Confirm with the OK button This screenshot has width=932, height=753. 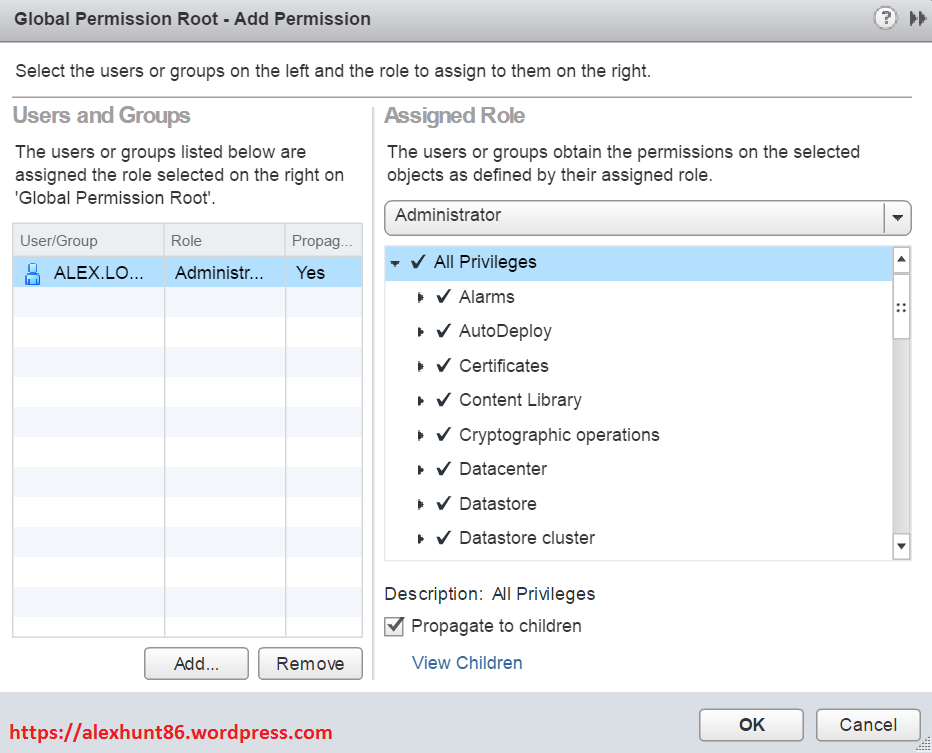pos(751,725)
